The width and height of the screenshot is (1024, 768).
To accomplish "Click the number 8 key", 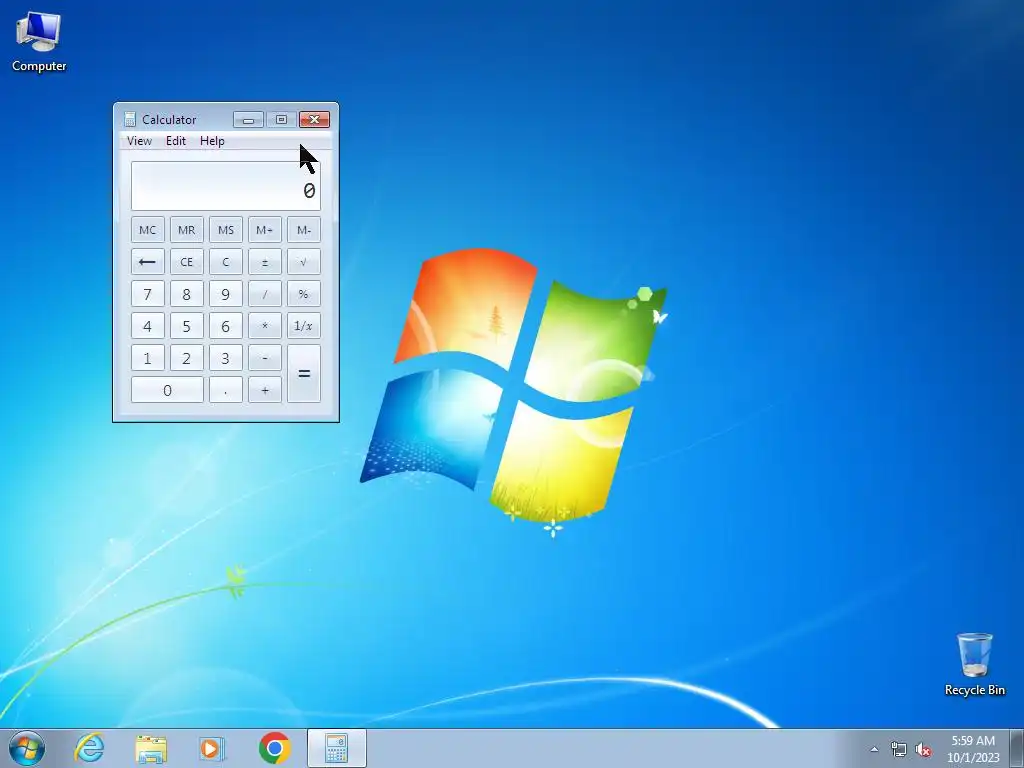I will pos(187,294).
